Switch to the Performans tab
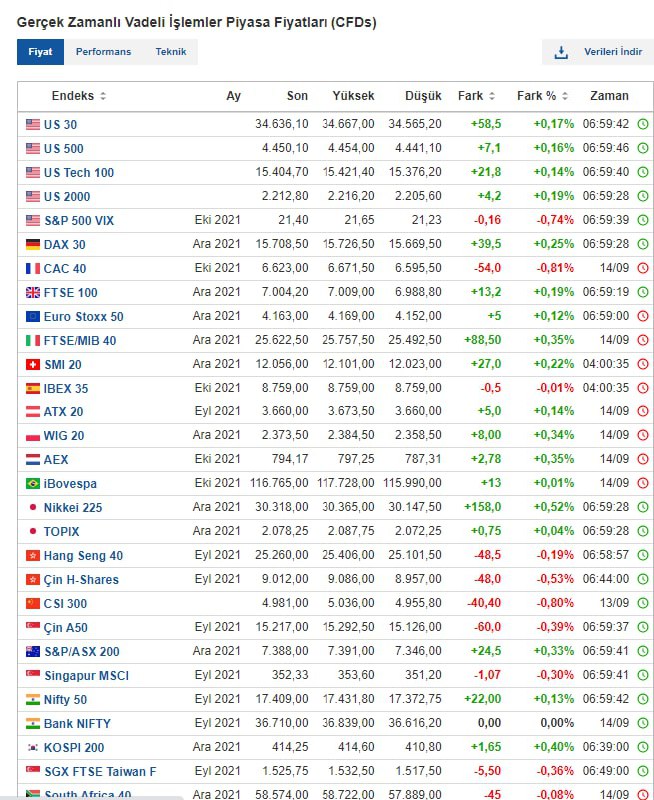This screenshot has height=800, width=654. tap(104, 52)
